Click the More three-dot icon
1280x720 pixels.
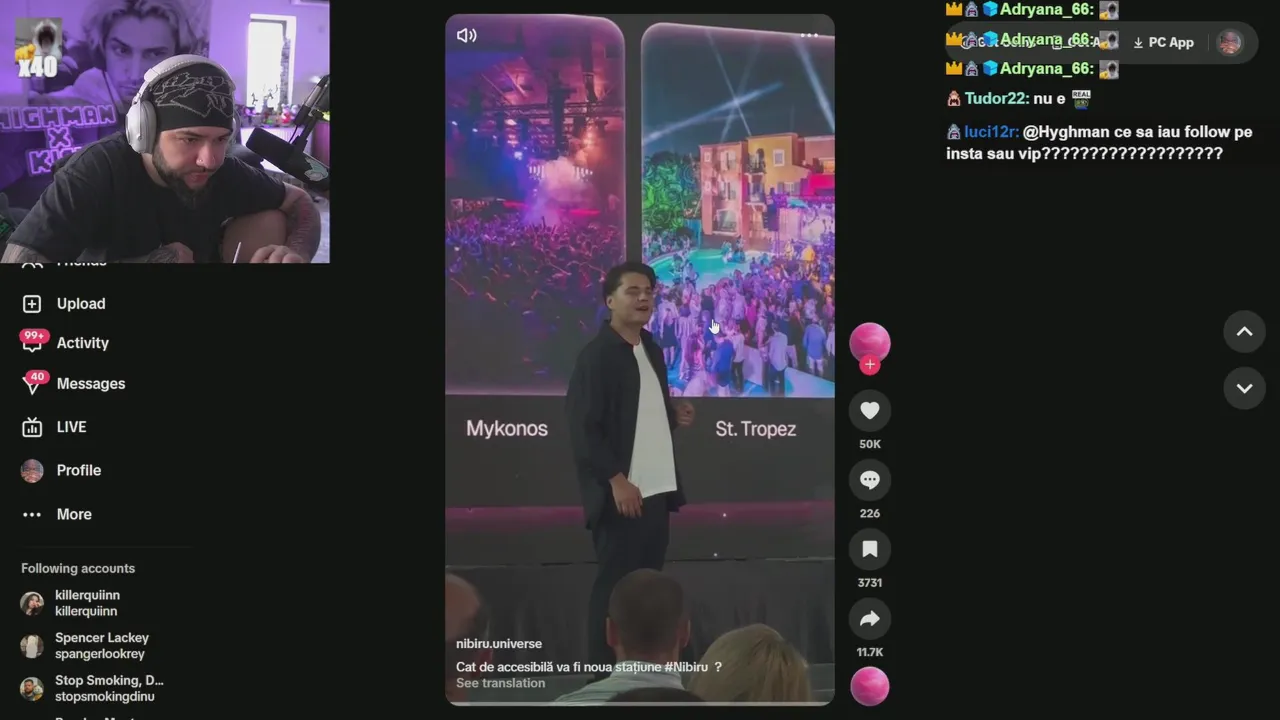(x=32, y=514)
